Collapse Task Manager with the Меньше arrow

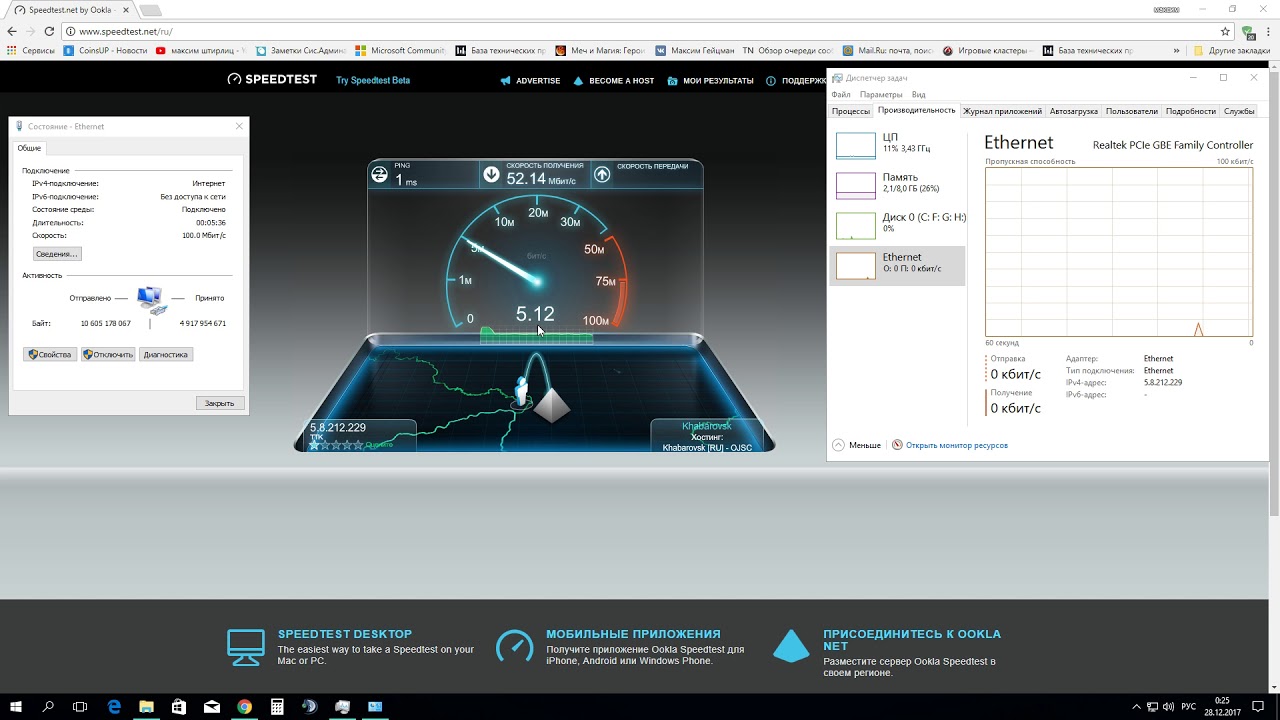point(838,445)
